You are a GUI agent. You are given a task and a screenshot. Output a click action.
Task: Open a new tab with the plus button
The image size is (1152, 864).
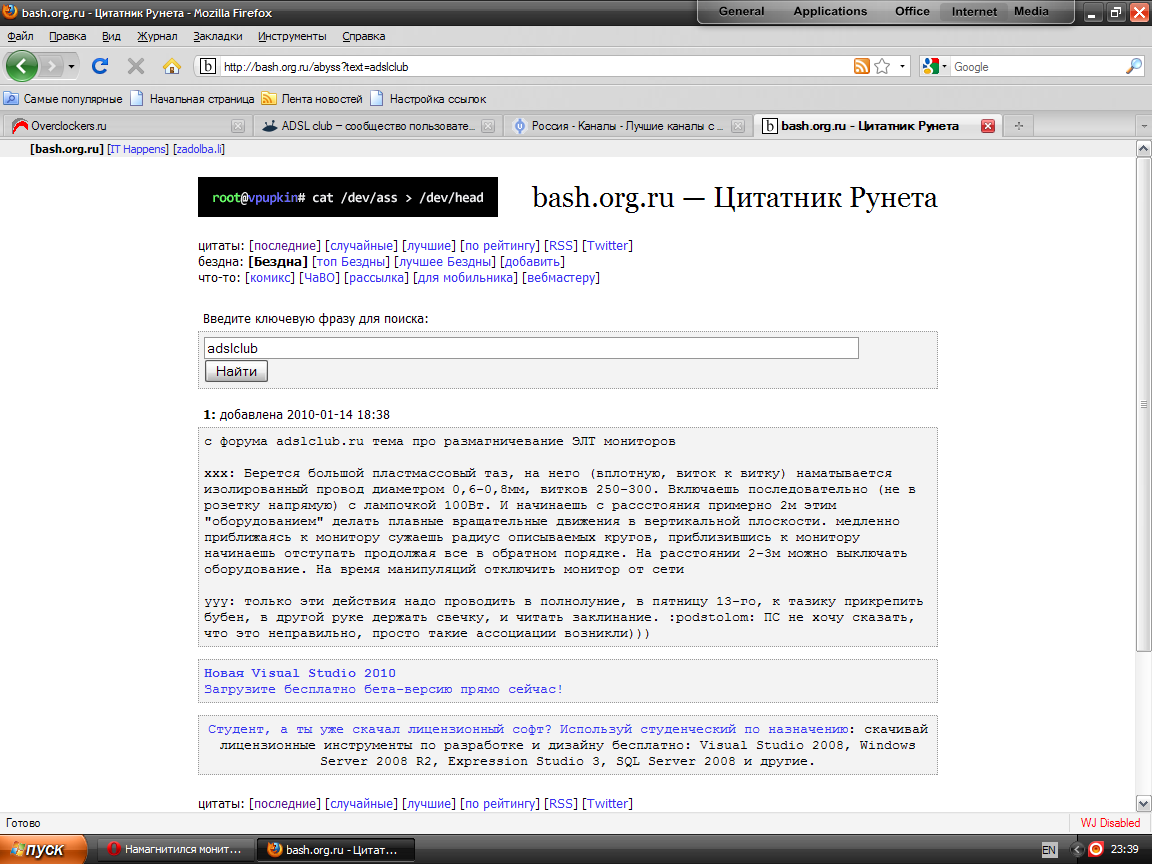pos(1018,126)
